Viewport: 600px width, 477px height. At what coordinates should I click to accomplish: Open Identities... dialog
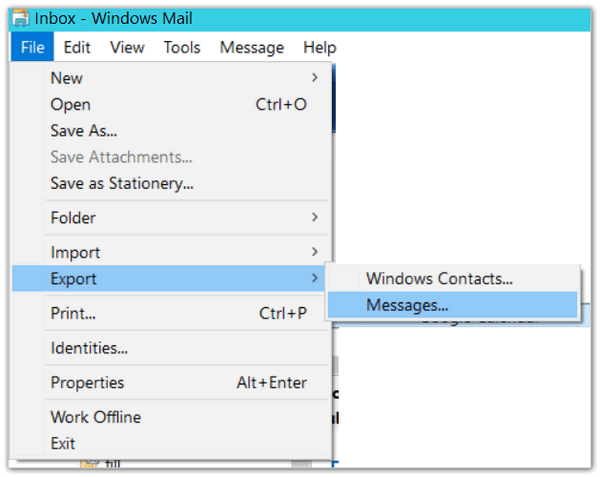(171, 348)
